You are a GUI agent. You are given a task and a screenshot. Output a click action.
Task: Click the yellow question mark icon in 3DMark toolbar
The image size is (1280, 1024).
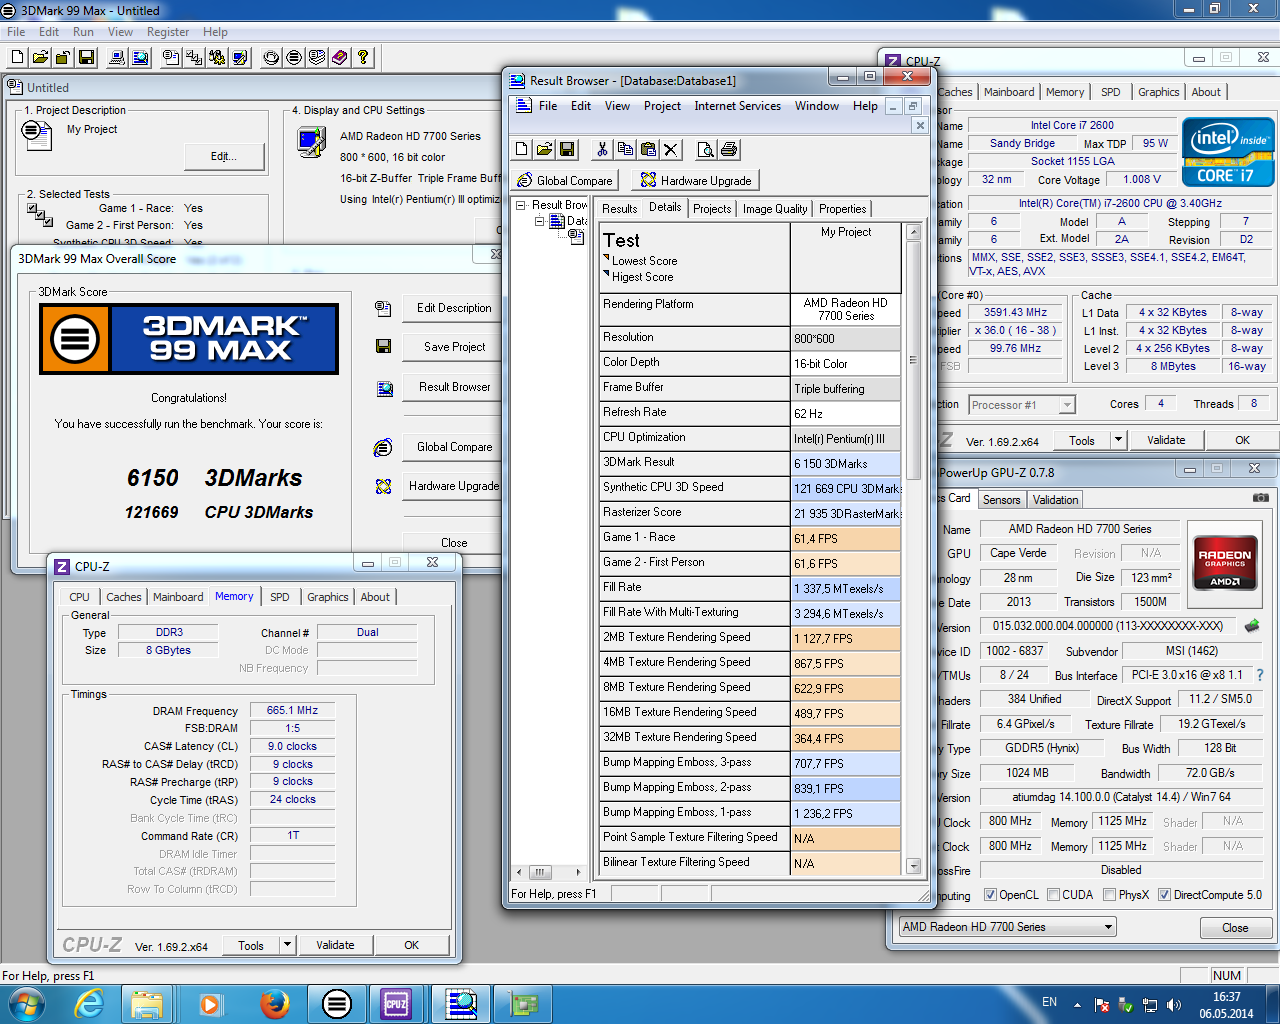363,58
